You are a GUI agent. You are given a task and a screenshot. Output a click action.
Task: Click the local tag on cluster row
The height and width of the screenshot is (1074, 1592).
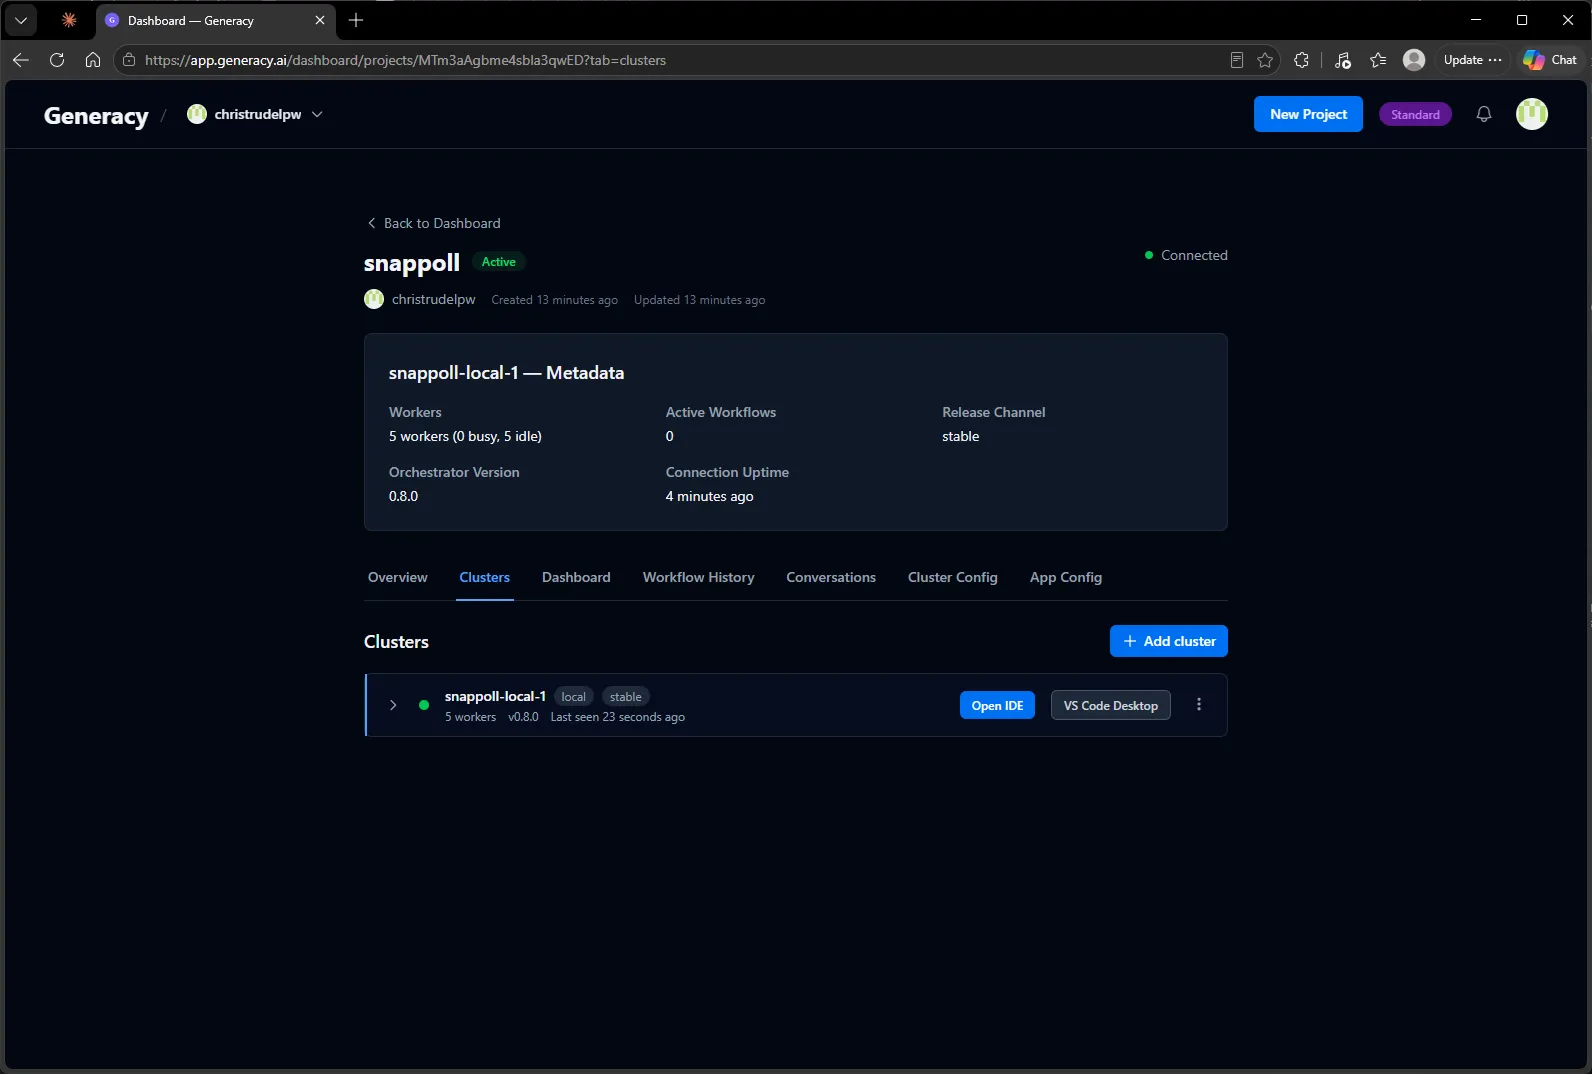(x=573, y=697)
